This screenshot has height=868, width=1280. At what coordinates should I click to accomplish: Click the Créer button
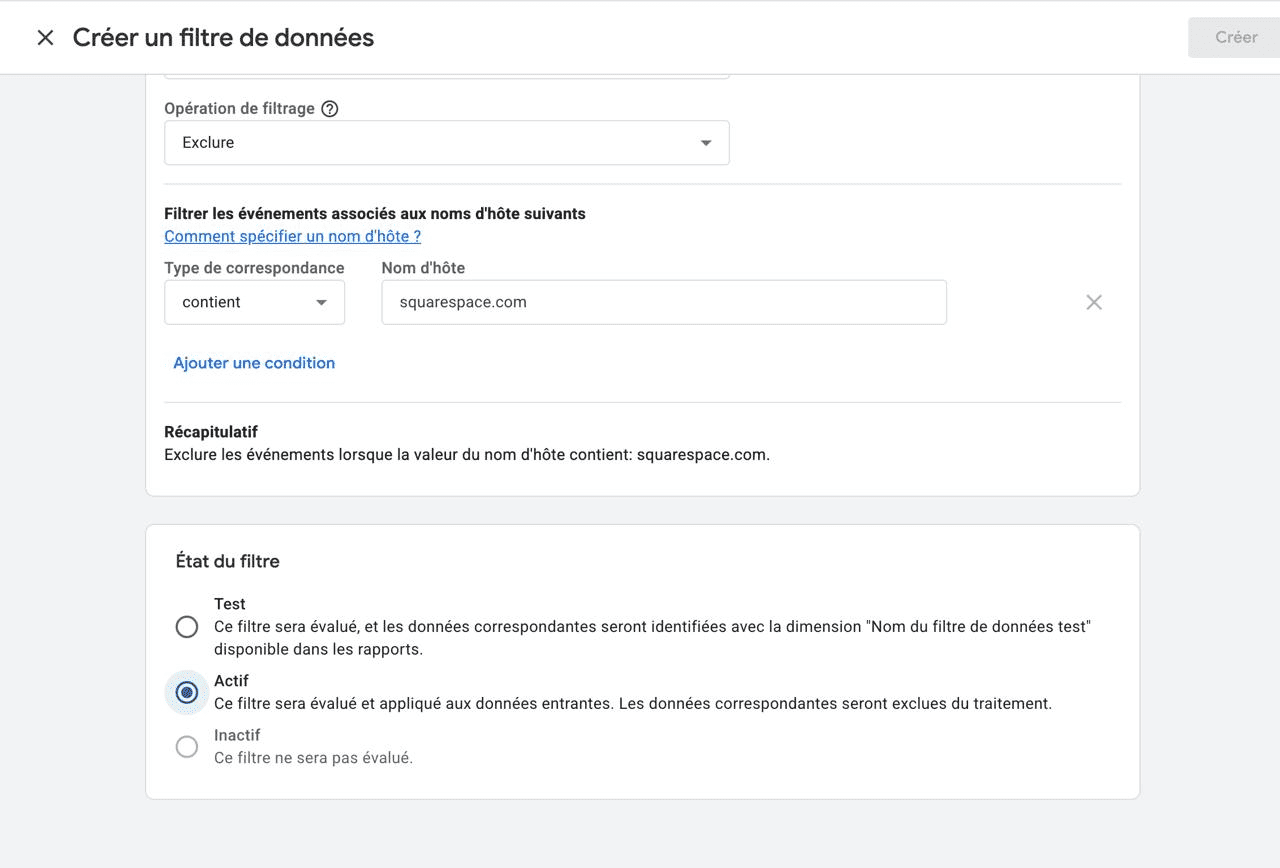click(x=1235, y=37)
